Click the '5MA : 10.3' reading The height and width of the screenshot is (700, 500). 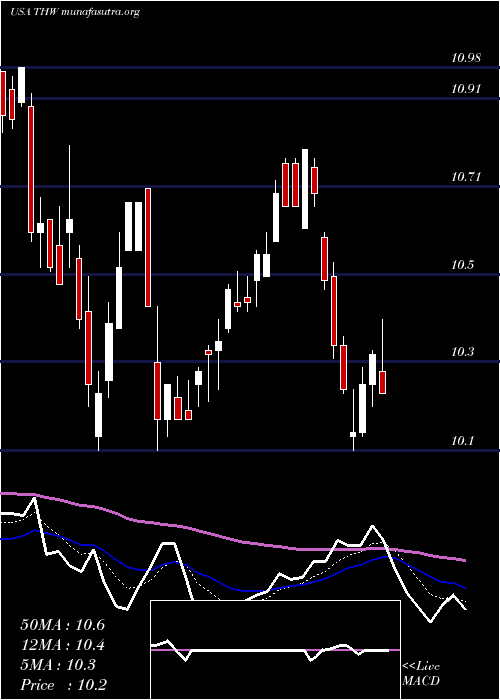(x=58, y=665)
